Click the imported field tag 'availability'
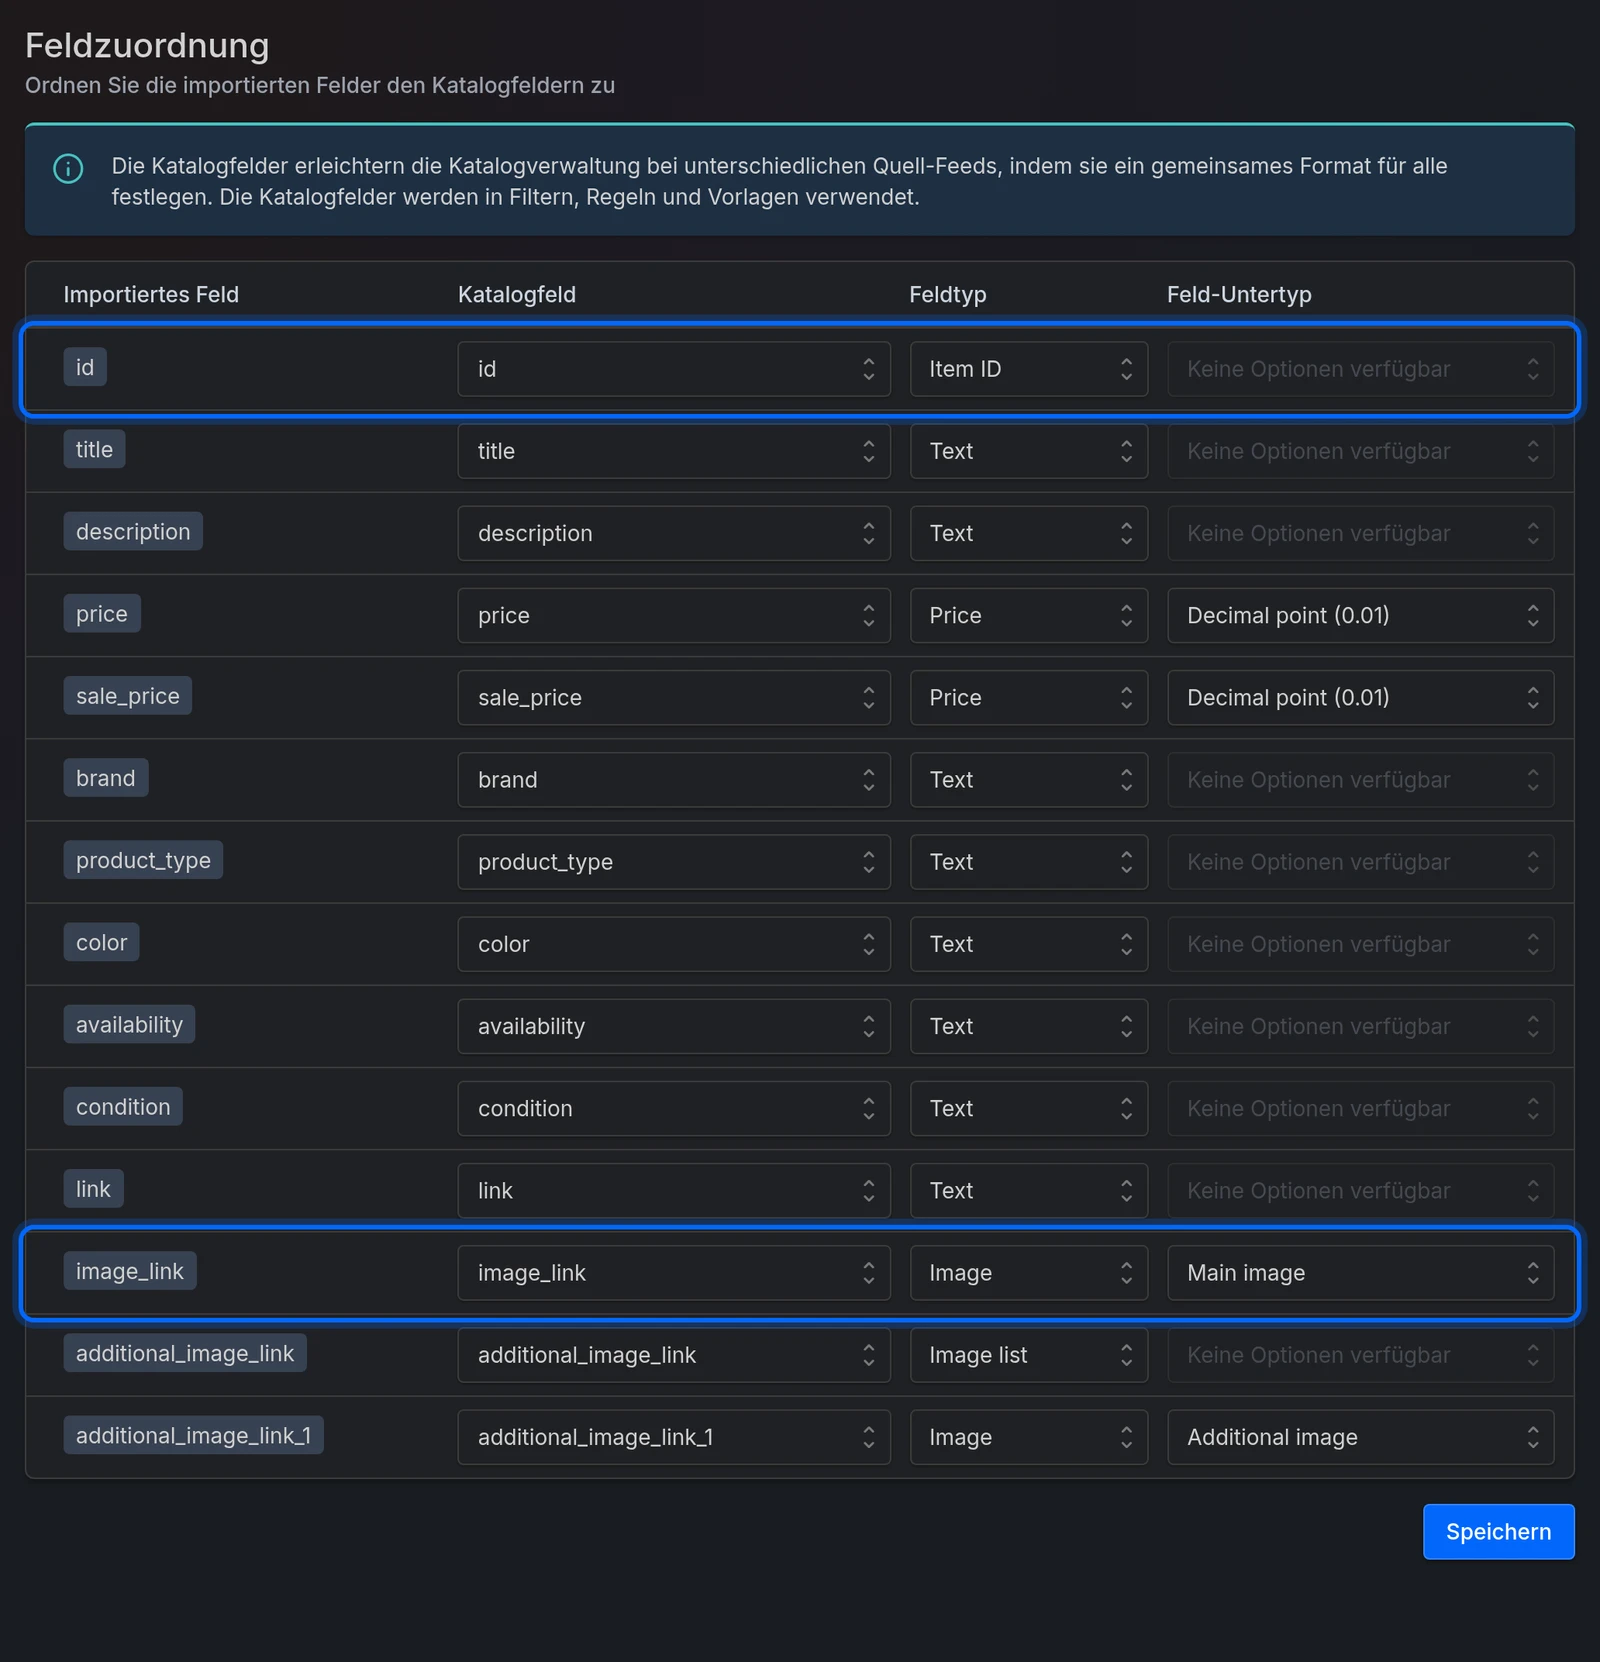The width and height of the screenshot is (1600, 1662). pyautogui.click(x=129, y=1024)
